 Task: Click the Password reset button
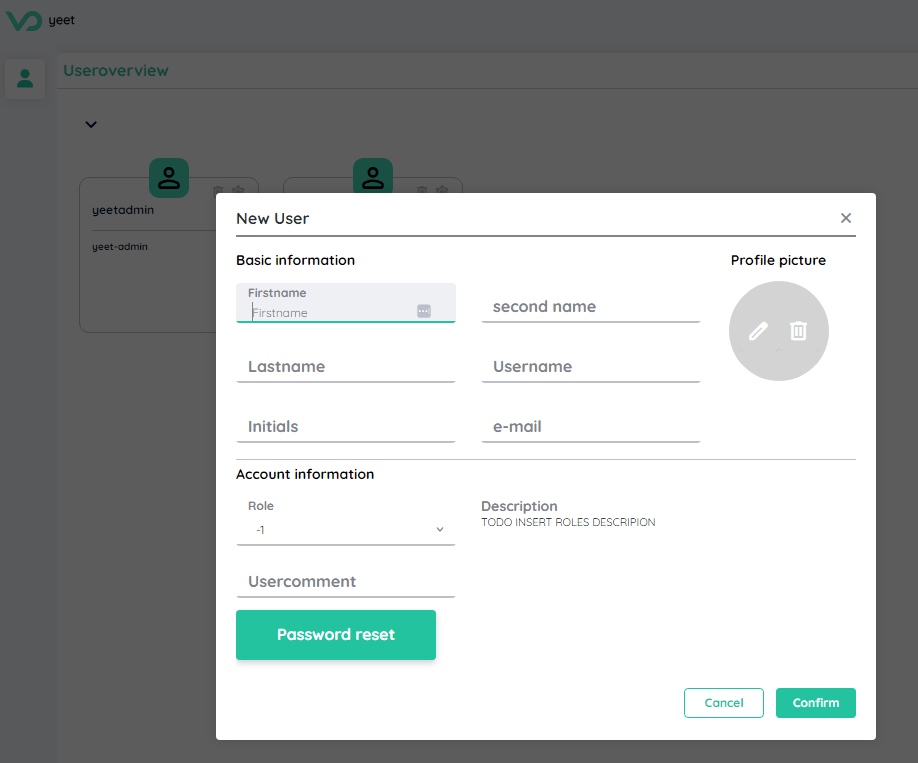pyautogui.click(x=335, y=635)
